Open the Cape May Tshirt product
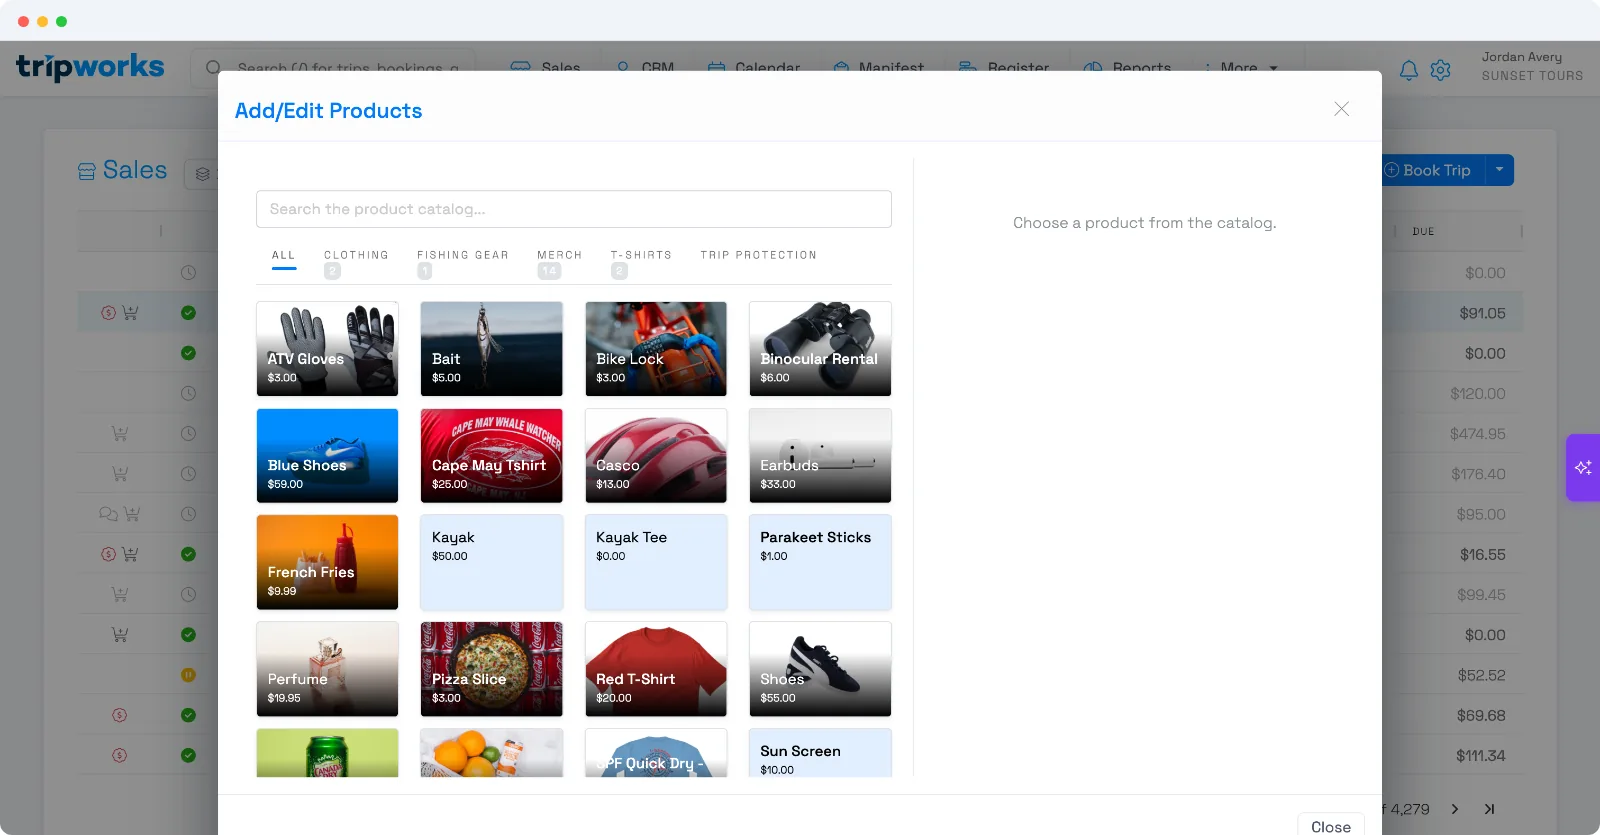1600x835 pixels. click(x=491, y=455)
